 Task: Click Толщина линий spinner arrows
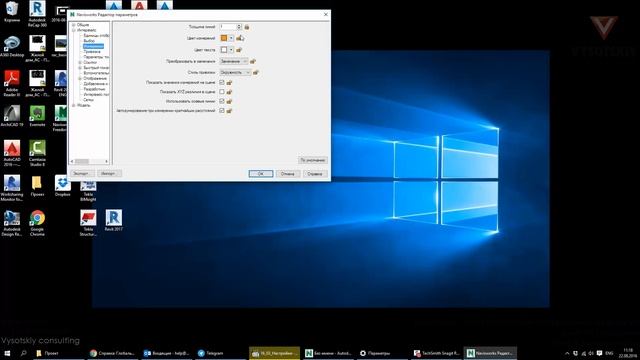coord(239,27)
